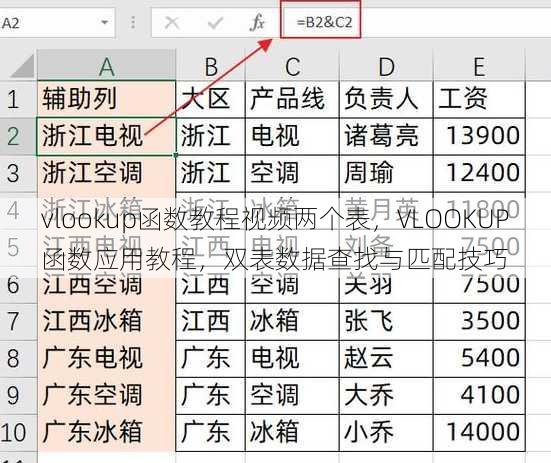Viewport: 551px width, 463px height.
Task: Click the header cell 负责人
Action: coord(386,99)
